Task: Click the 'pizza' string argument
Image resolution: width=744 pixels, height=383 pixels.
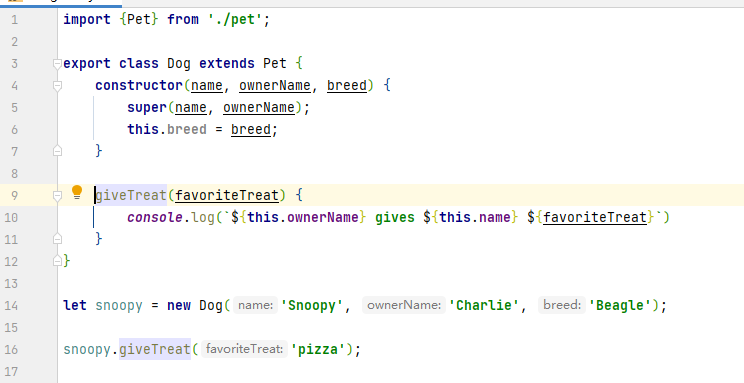Action: [x=317, y=349]
